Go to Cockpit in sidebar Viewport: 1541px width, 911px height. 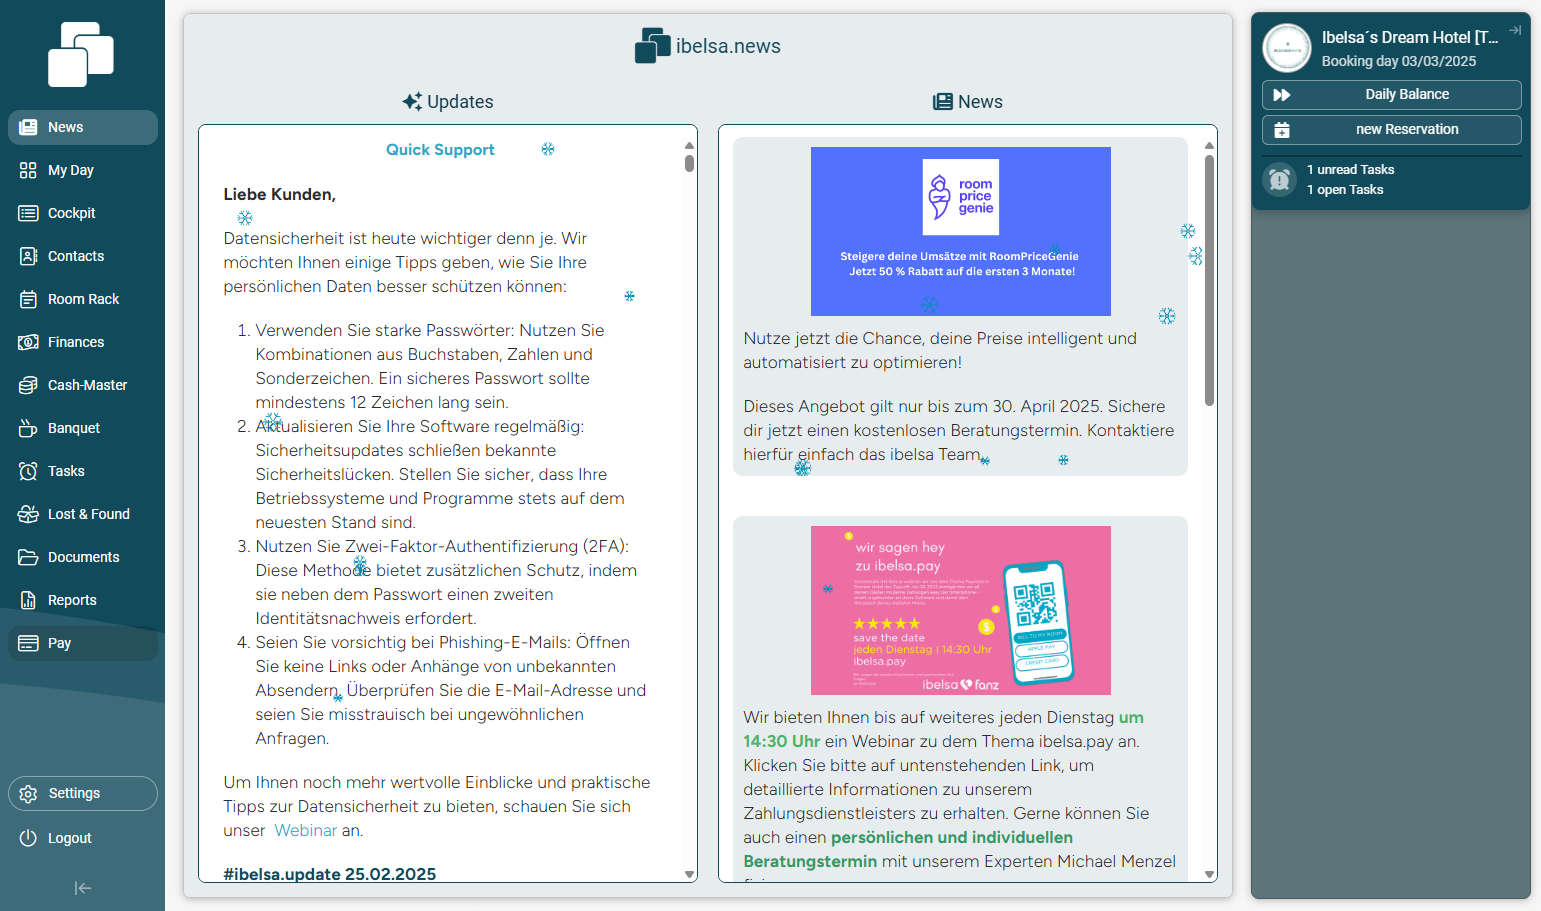pos(82,213)
